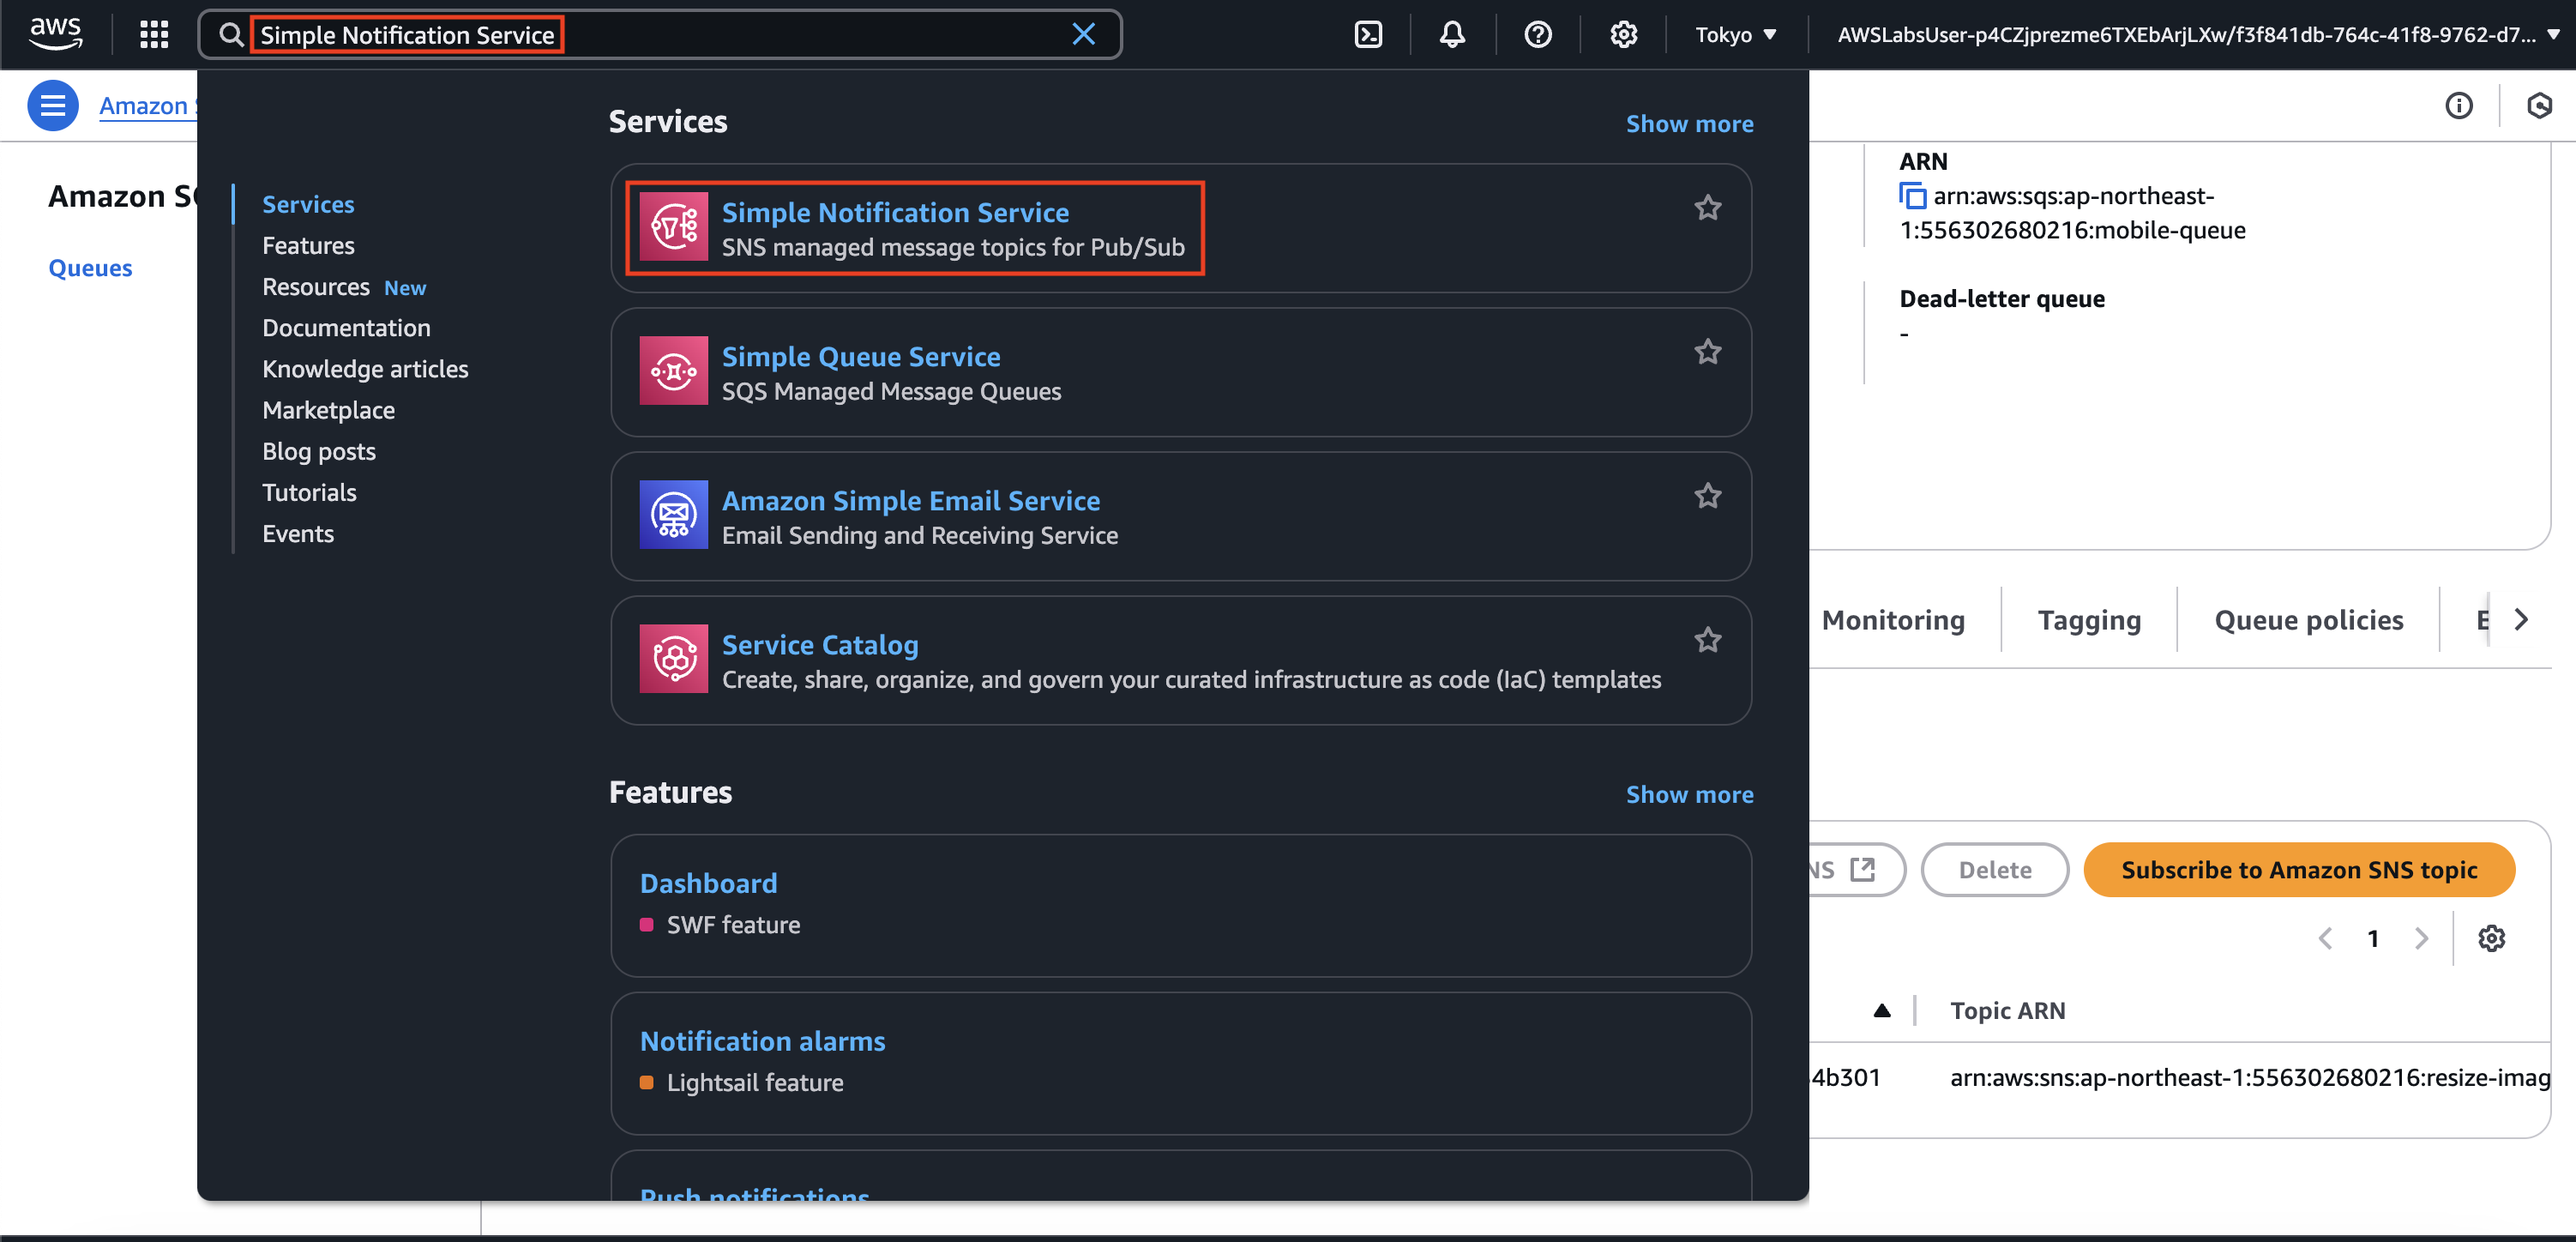The height and width of the screenshot is (1242, 2576).
Task: Open the services grid menu icon
Action: point(154,35)
